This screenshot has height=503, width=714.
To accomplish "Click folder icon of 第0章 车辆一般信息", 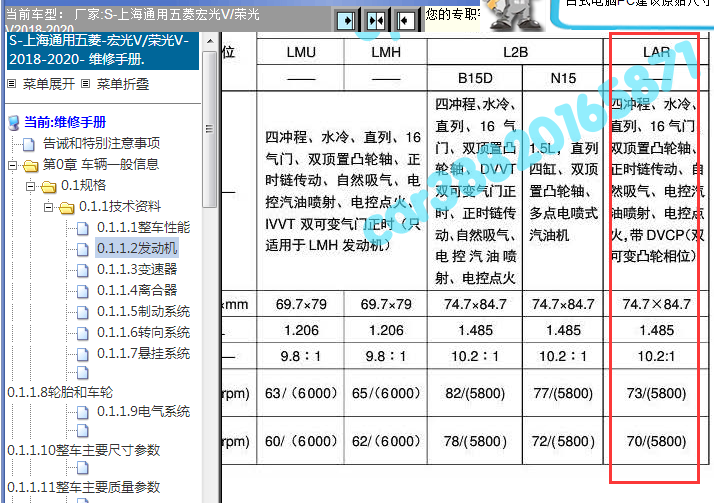I will (x=31, y=165).
